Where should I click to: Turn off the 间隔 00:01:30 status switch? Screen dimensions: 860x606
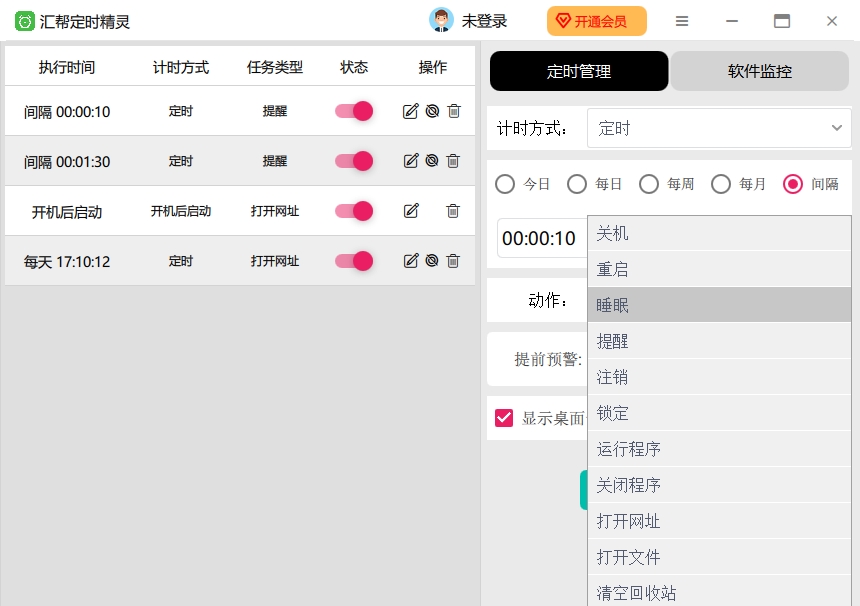coord(354,161)
